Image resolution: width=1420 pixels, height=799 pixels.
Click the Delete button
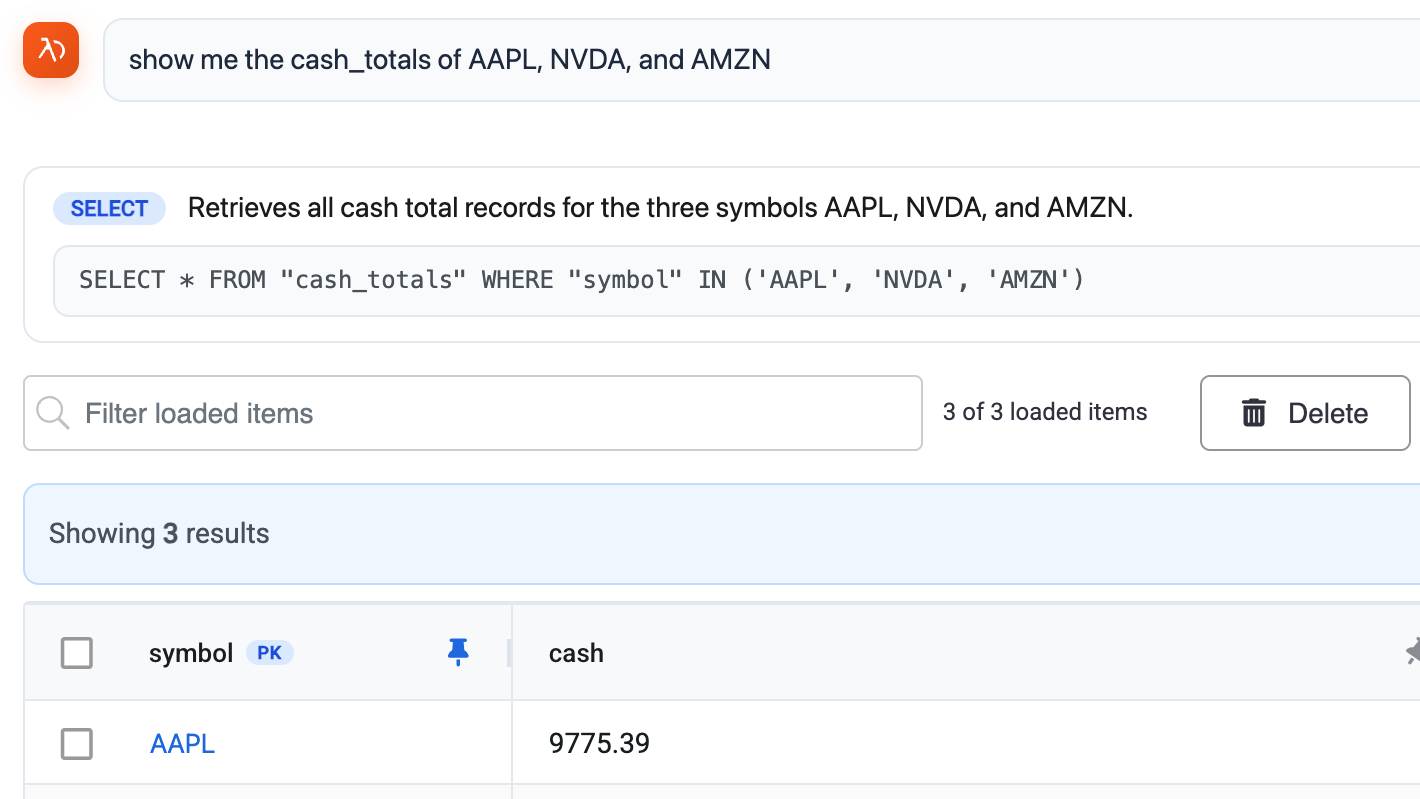click(x=1305, y=413)
